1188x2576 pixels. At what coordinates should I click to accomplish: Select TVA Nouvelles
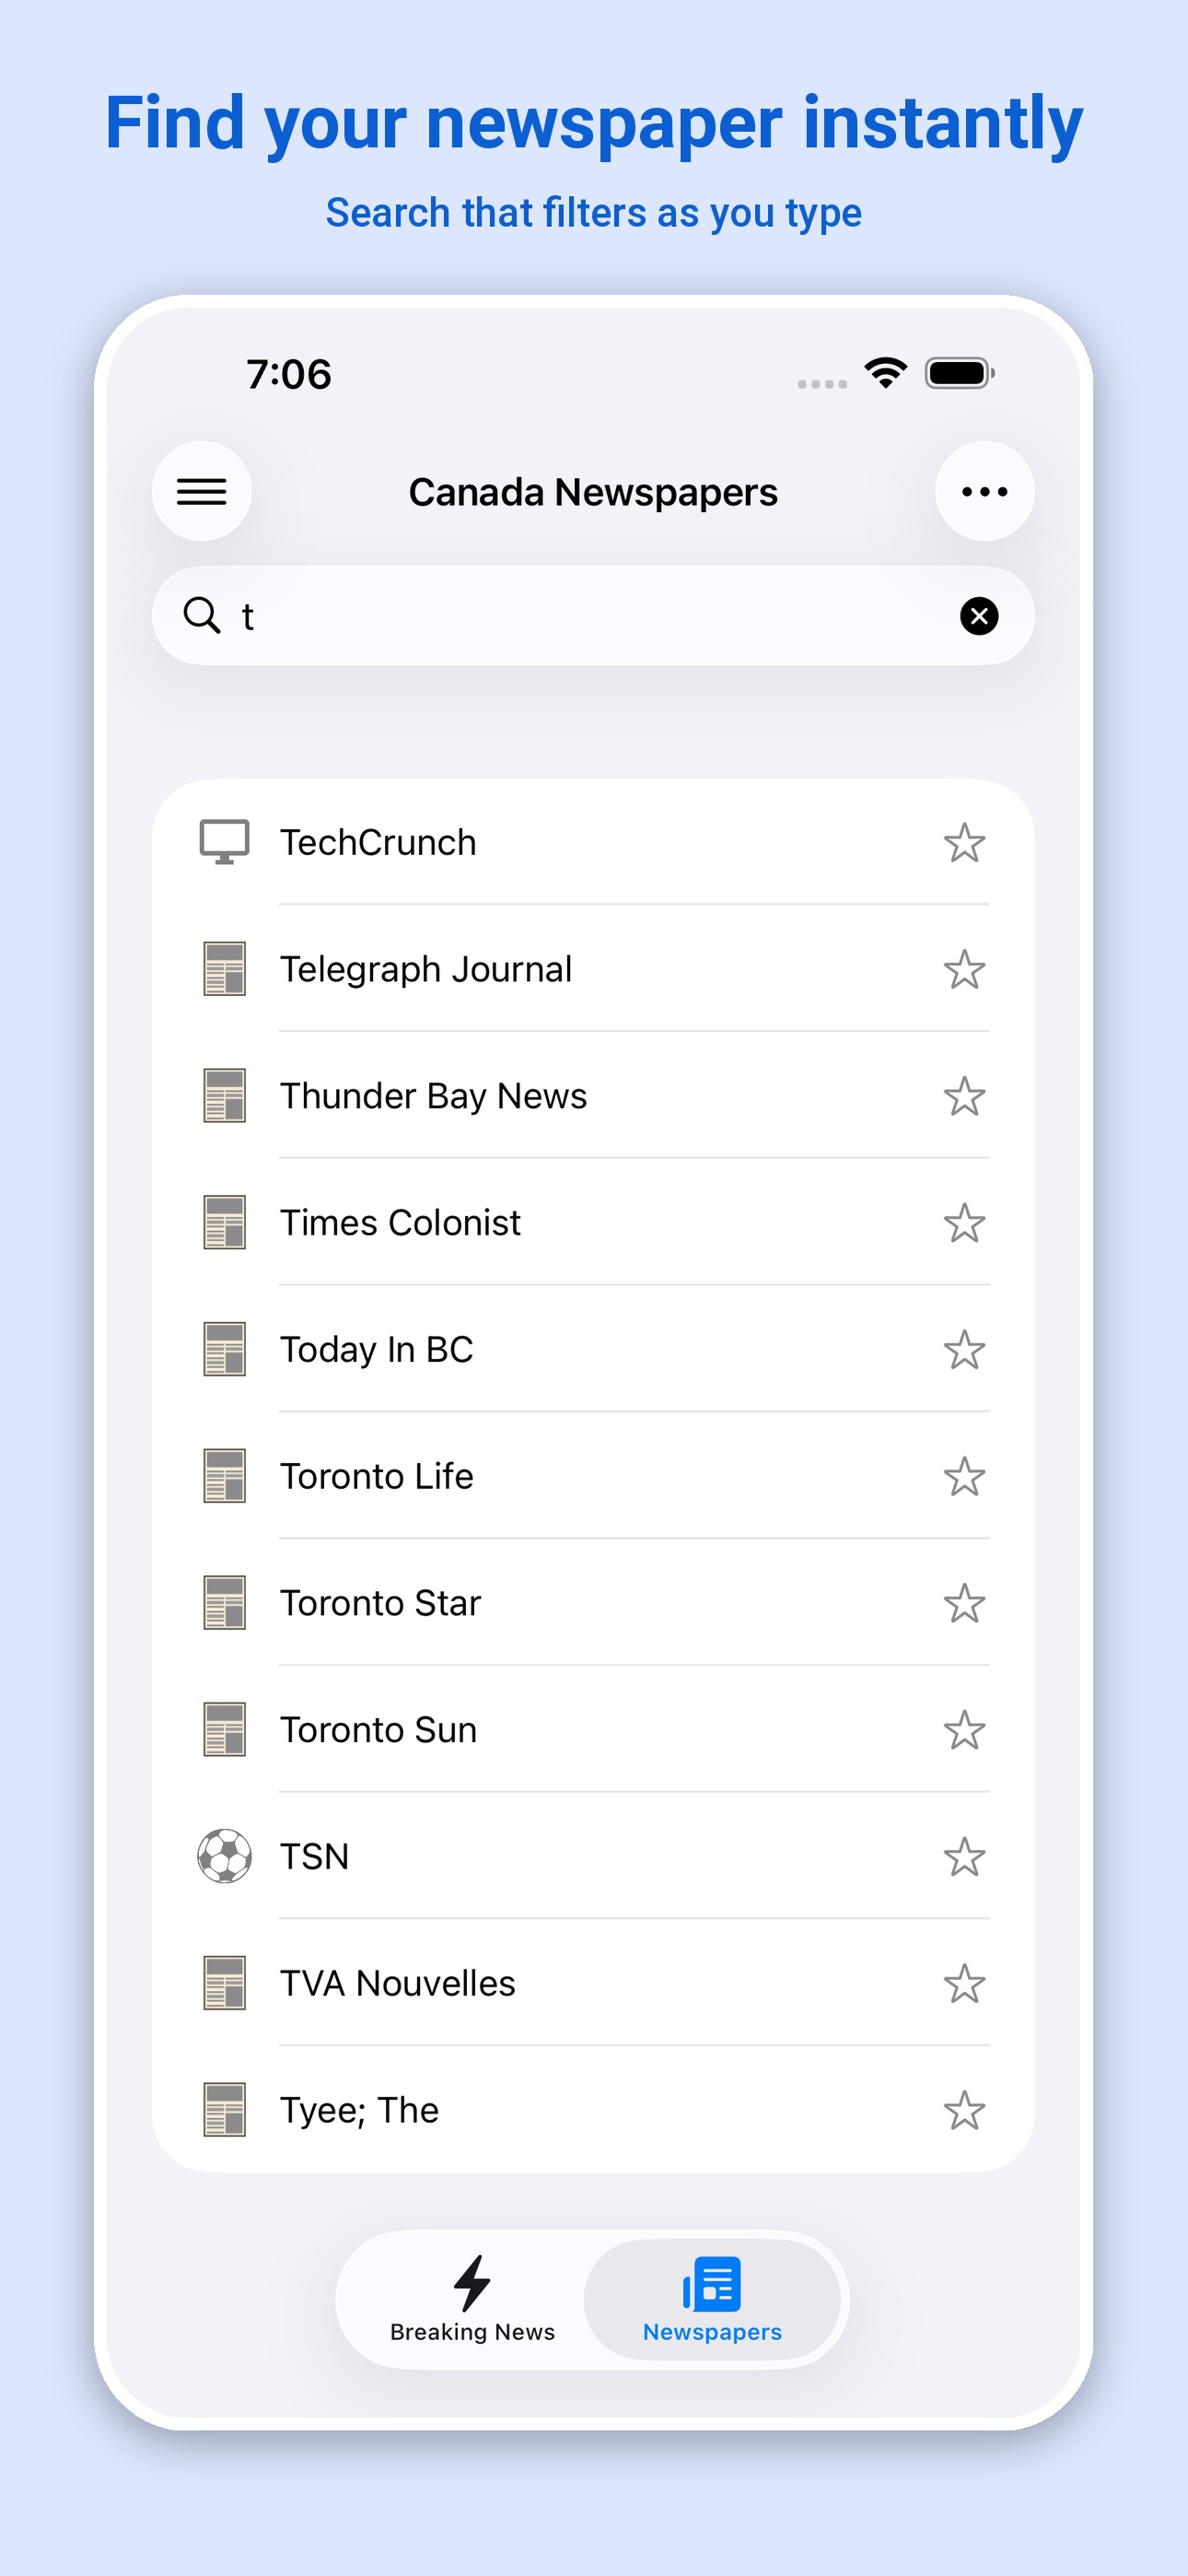(x=593, y=1983)
